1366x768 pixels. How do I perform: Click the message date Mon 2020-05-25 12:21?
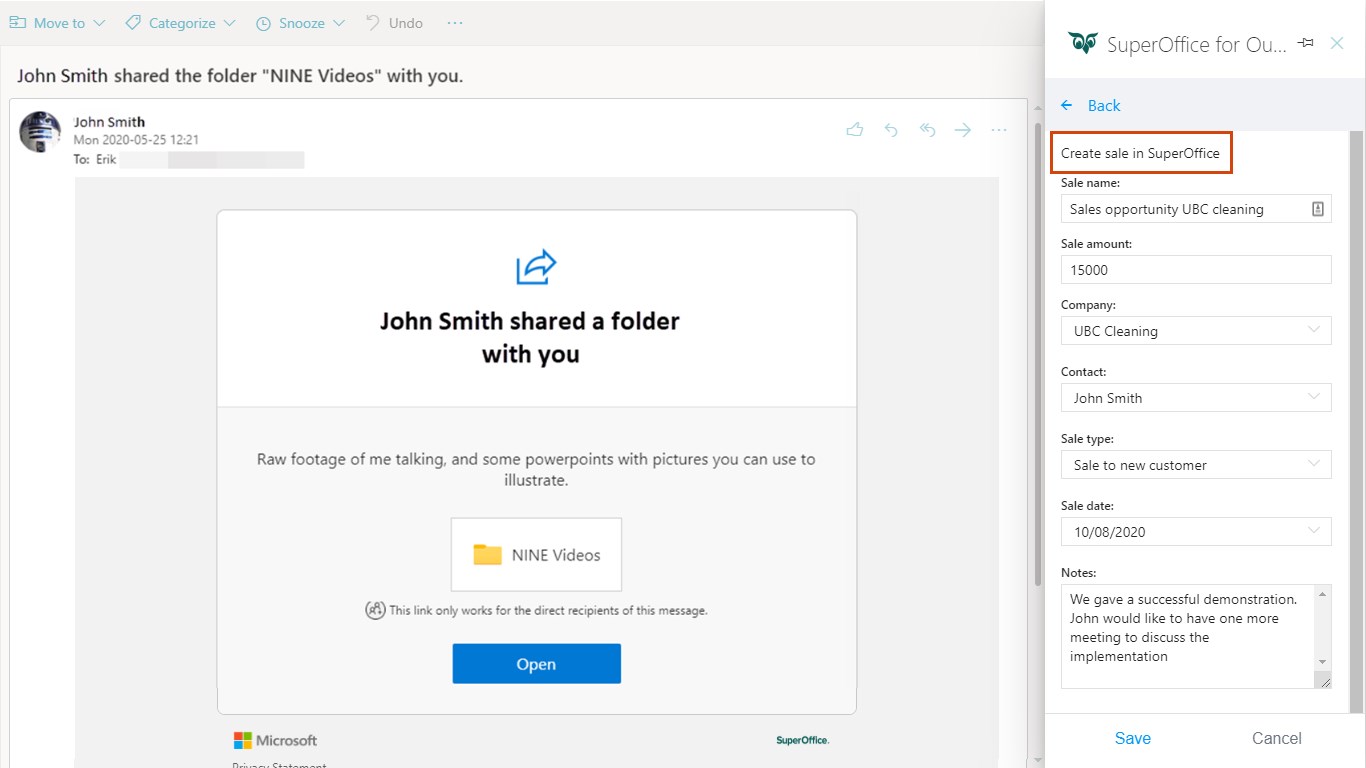(136, 140)
